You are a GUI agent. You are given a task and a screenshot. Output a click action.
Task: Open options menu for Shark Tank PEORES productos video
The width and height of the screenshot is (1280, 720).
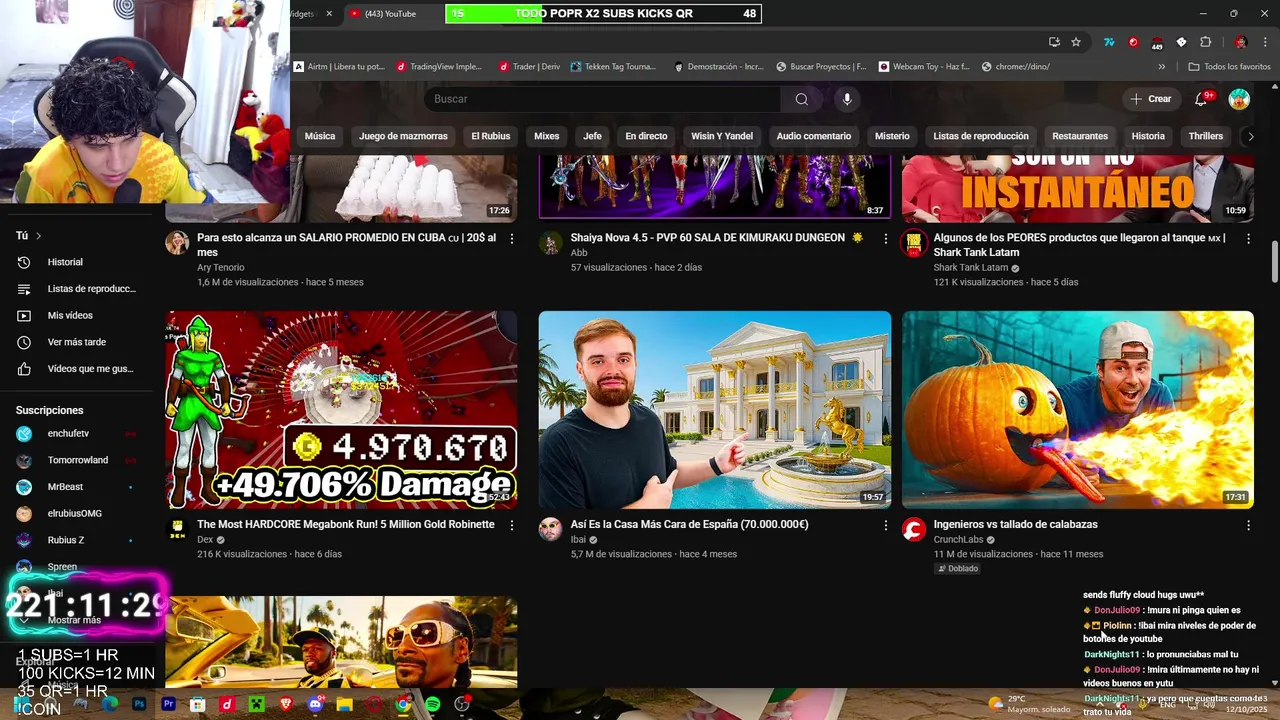pyautogui.click(x=1248, y=239)
